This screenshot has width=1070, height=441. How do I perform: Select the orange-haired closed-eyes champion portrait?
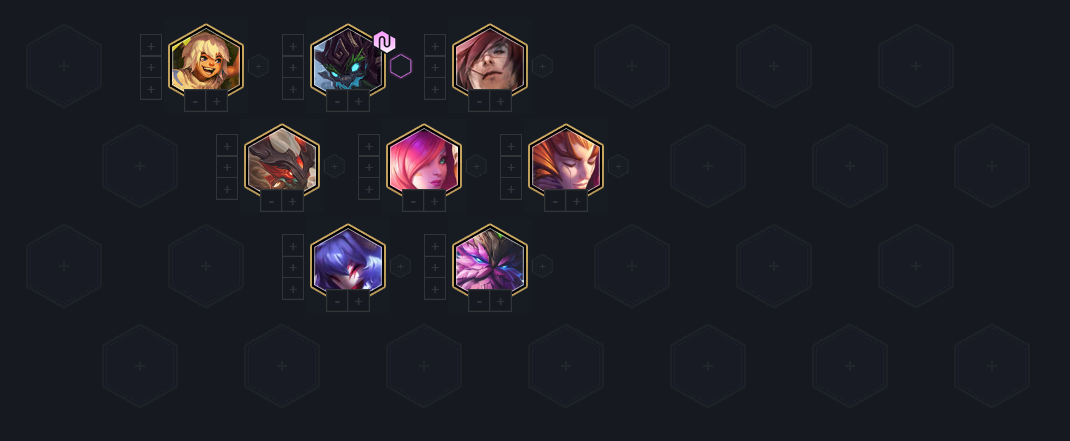tap(566, 160)
